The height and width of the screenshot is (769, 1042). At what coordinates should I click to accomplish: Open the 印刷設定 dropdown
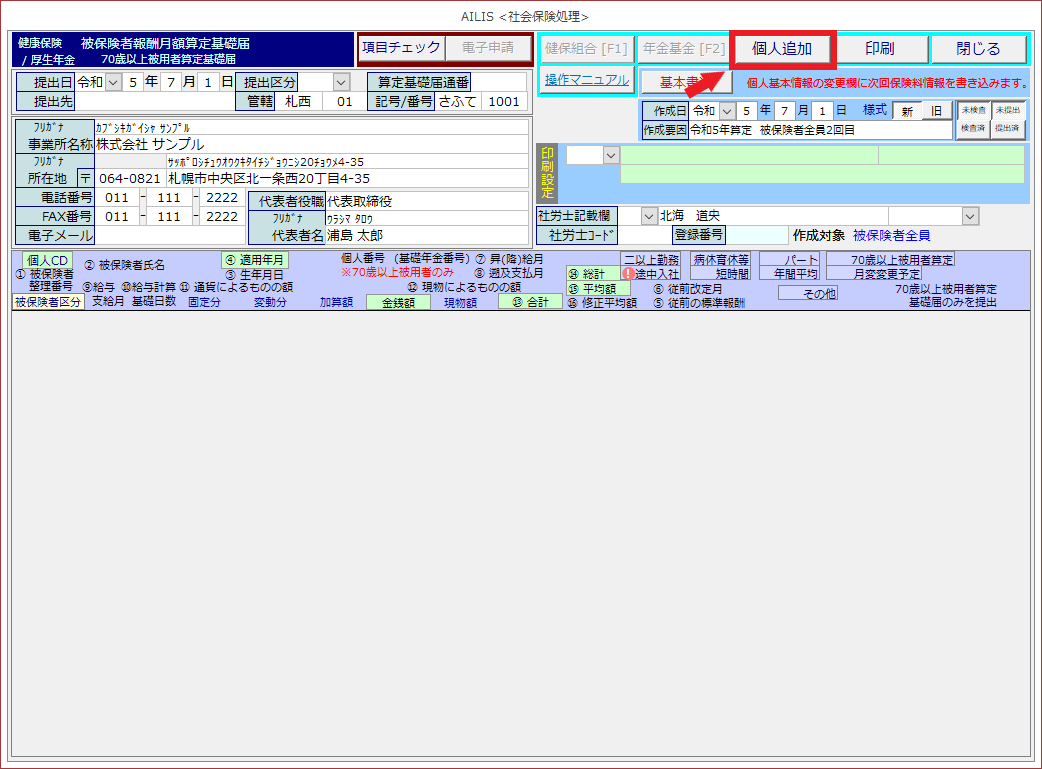point(610,155)
